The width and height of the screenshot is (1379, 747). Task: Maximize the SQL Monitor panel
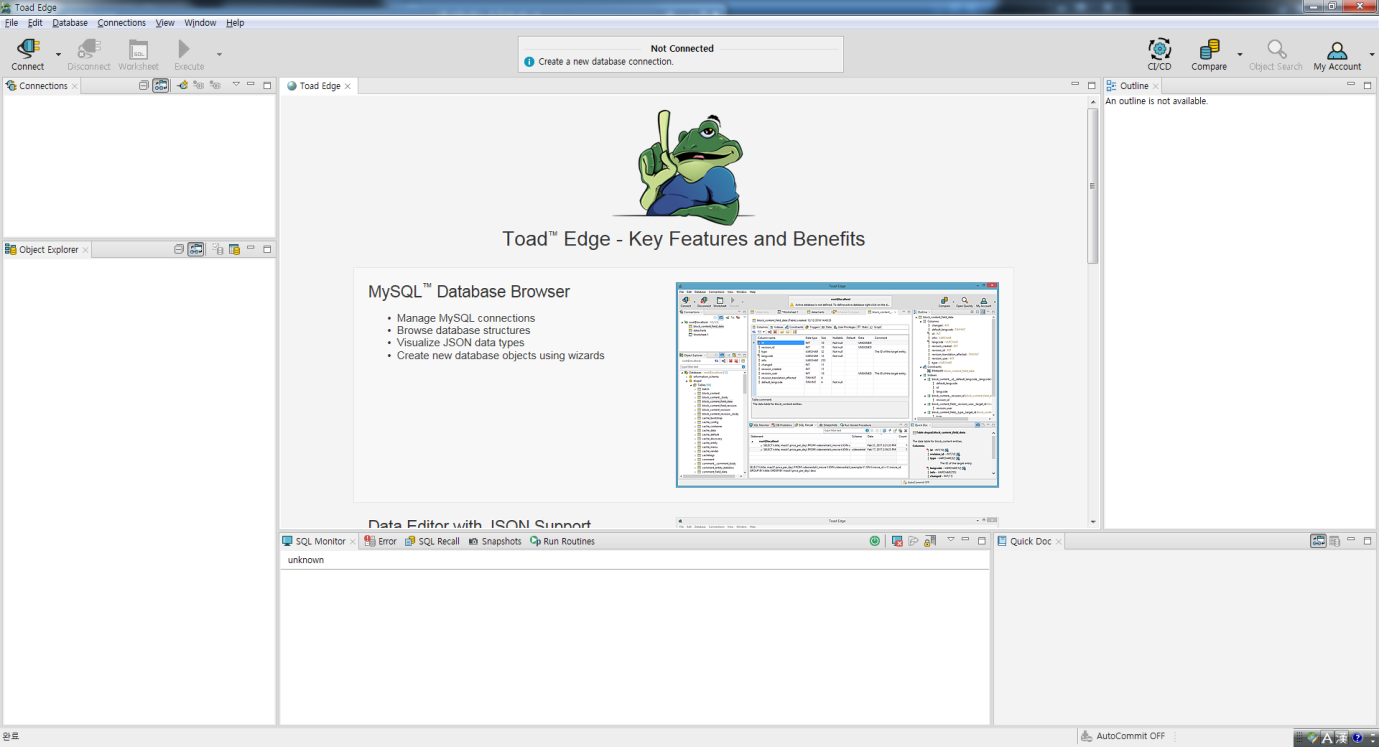point(982,541)
